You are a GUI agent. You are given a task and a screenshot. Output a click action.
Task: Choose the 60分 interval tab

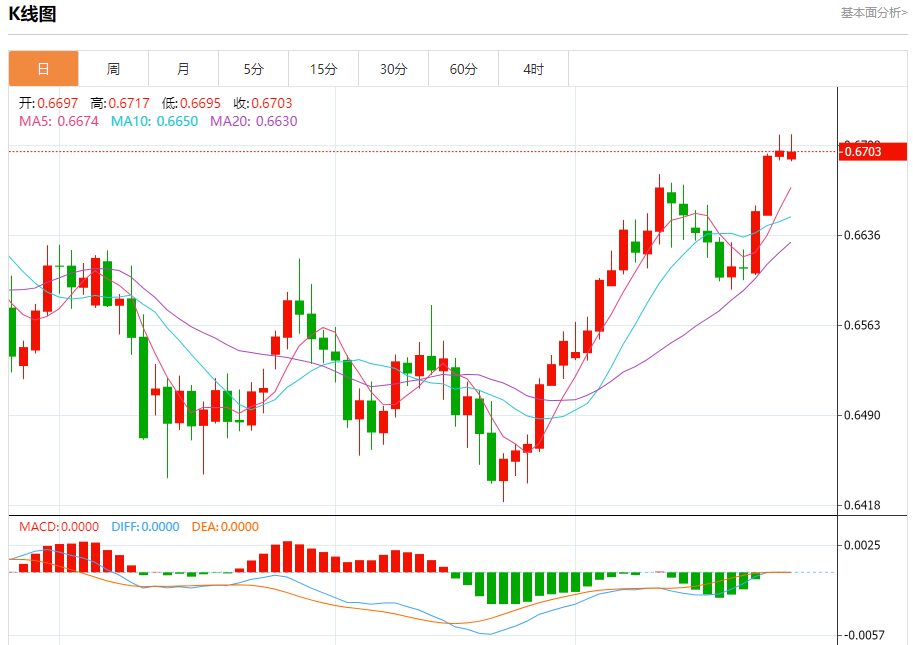[x=463, y=69]
